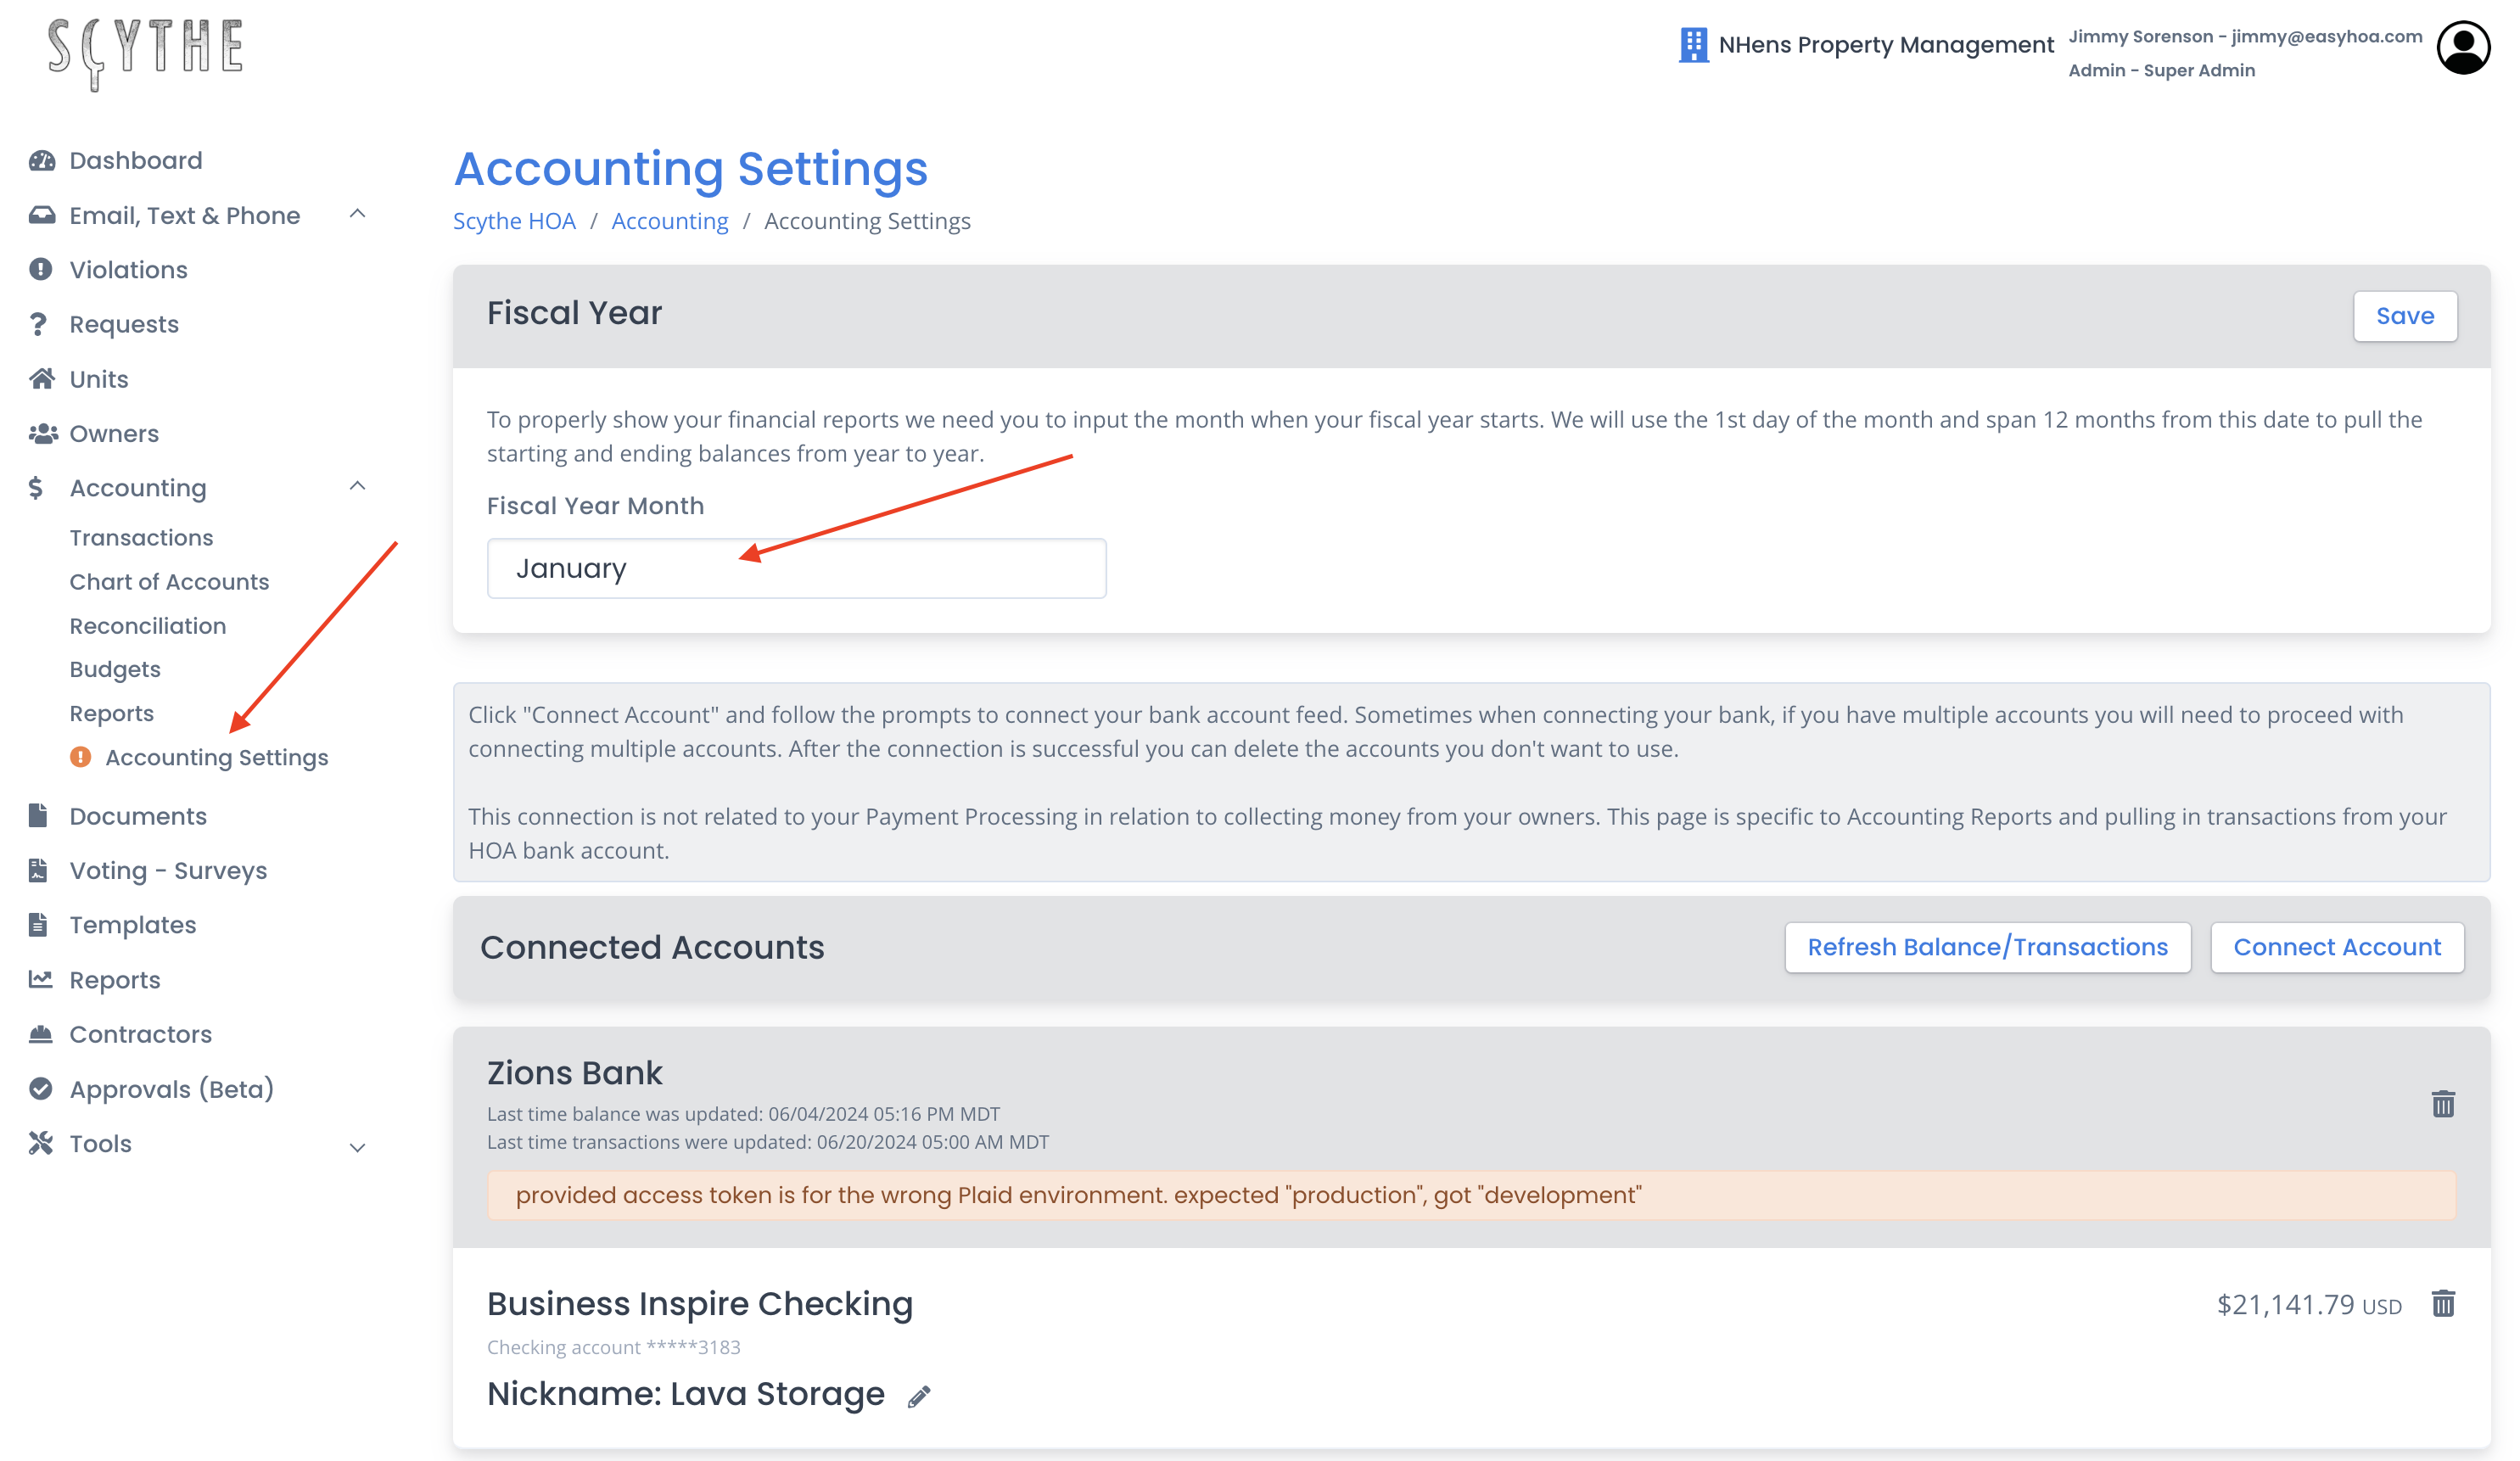Click the Connect Account button
The image size is (2520, 1461).
[2337, 947]
